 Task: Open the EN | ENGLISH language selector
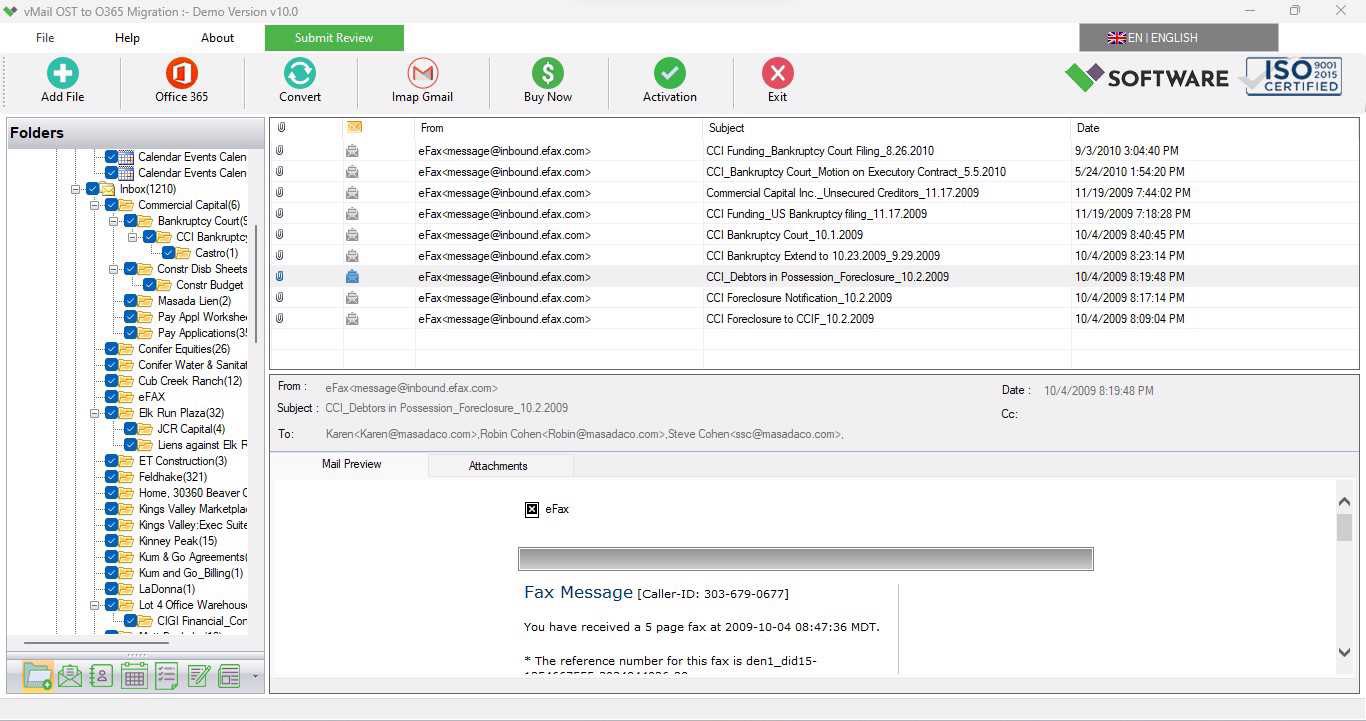coord(1178,38)
